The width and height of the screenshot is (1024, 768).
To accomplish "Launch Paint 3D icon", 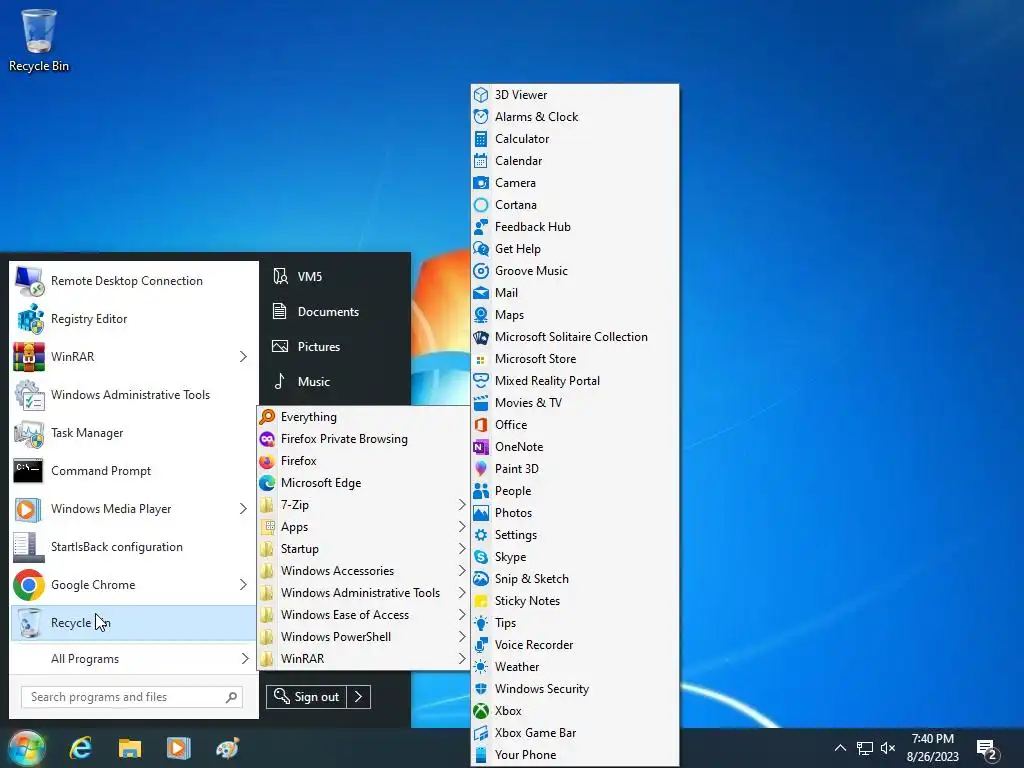I will (481, 469).
